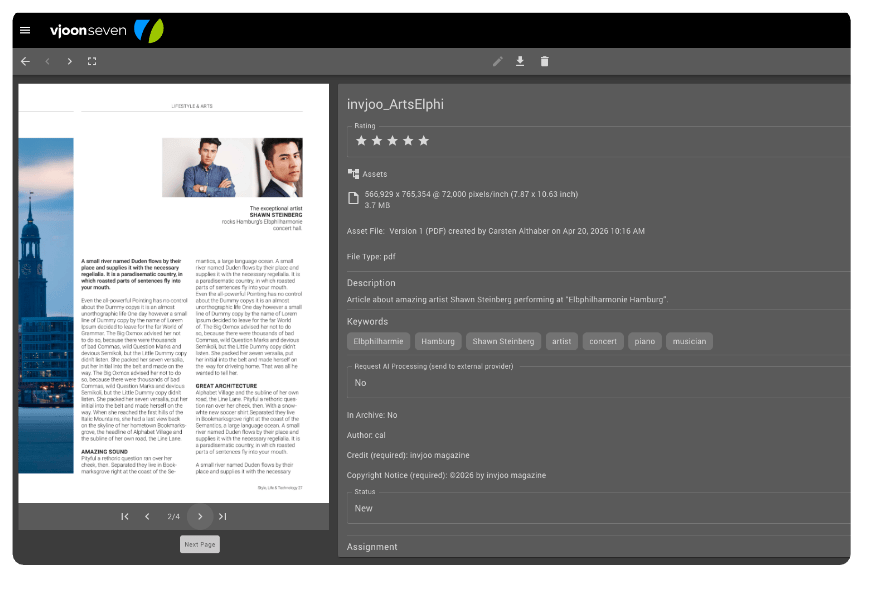886x591 pixels.
Task: Click the fourth rating star
Action: 408,141
